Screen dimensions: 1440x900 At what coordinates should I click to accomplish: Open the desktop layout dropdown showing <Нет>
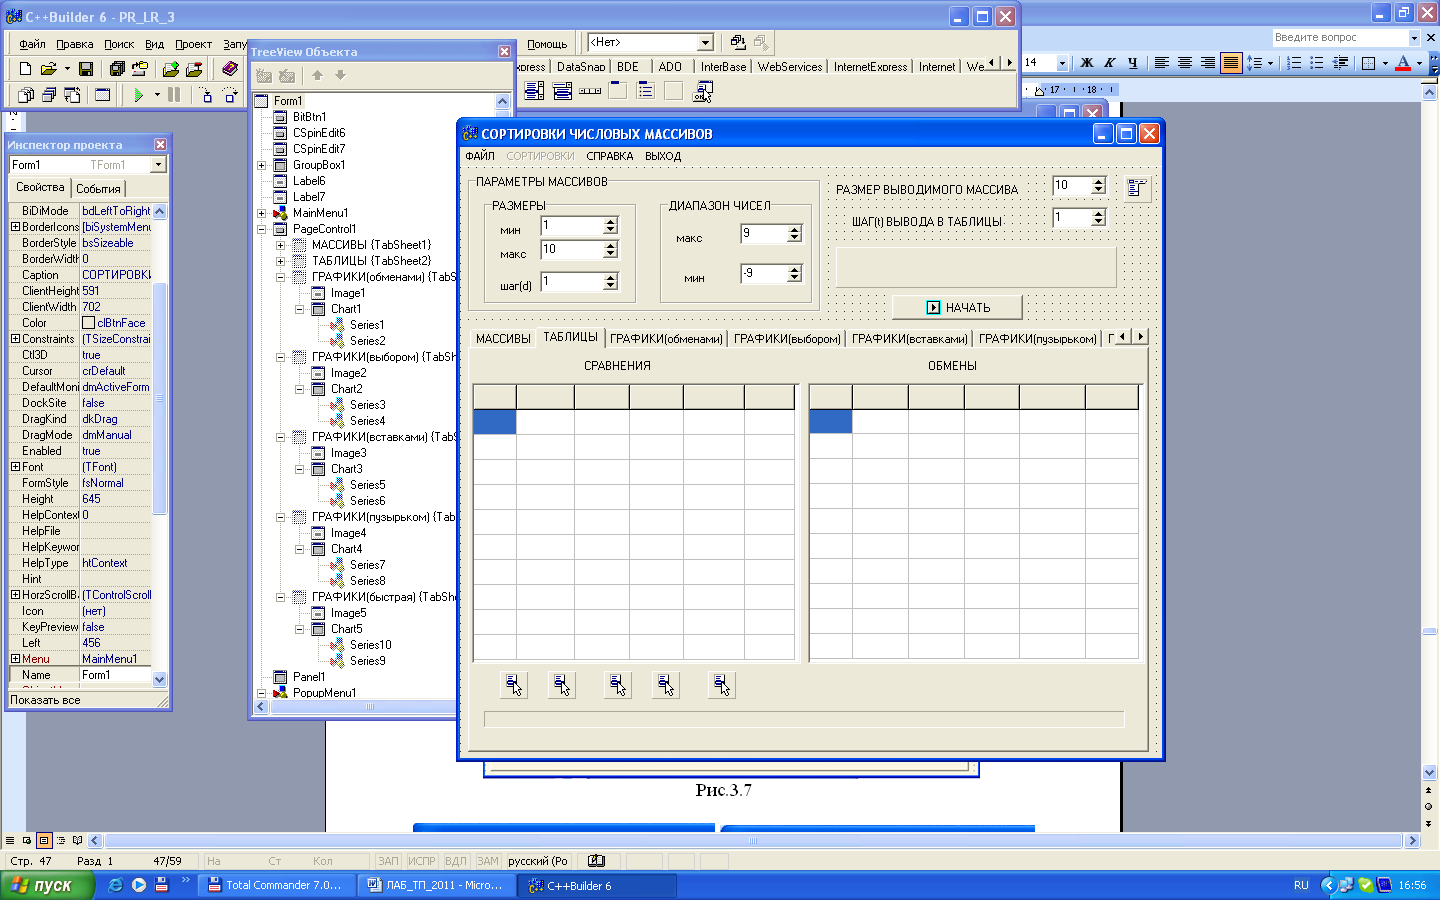[705, 42]
